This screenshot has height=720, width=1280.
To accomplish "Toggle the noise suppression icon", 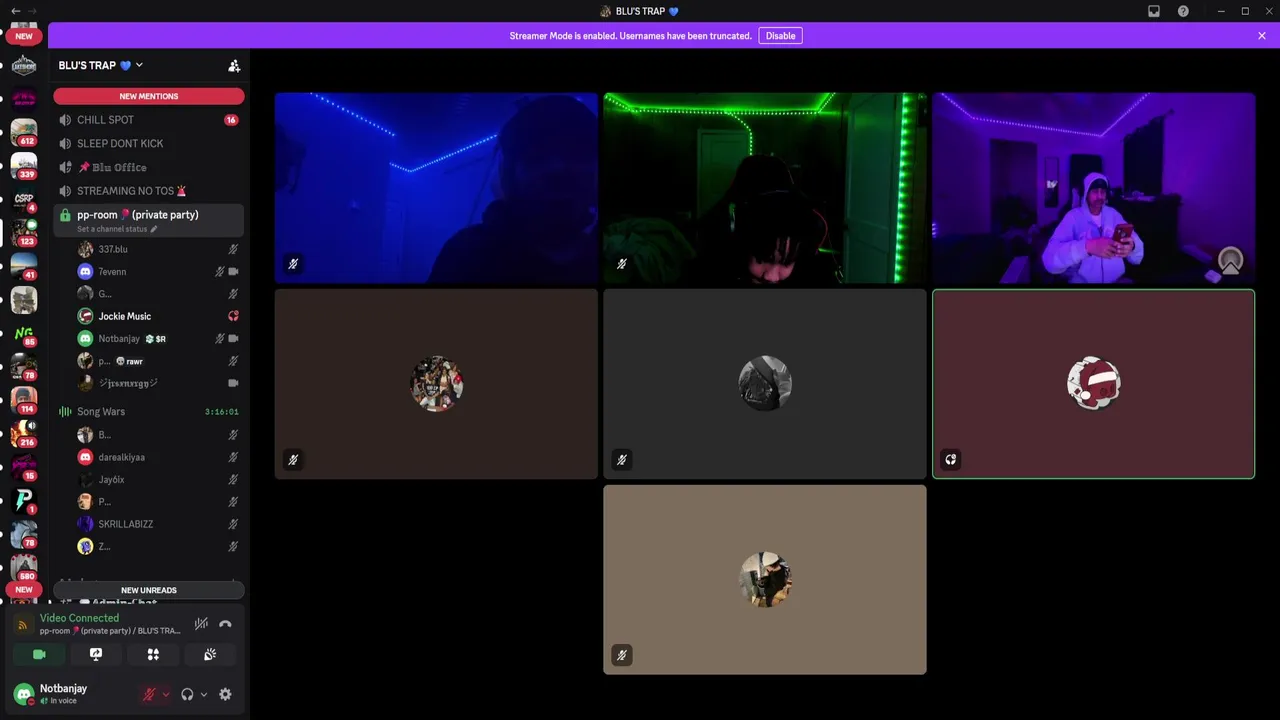I will (x=201, y=624).
